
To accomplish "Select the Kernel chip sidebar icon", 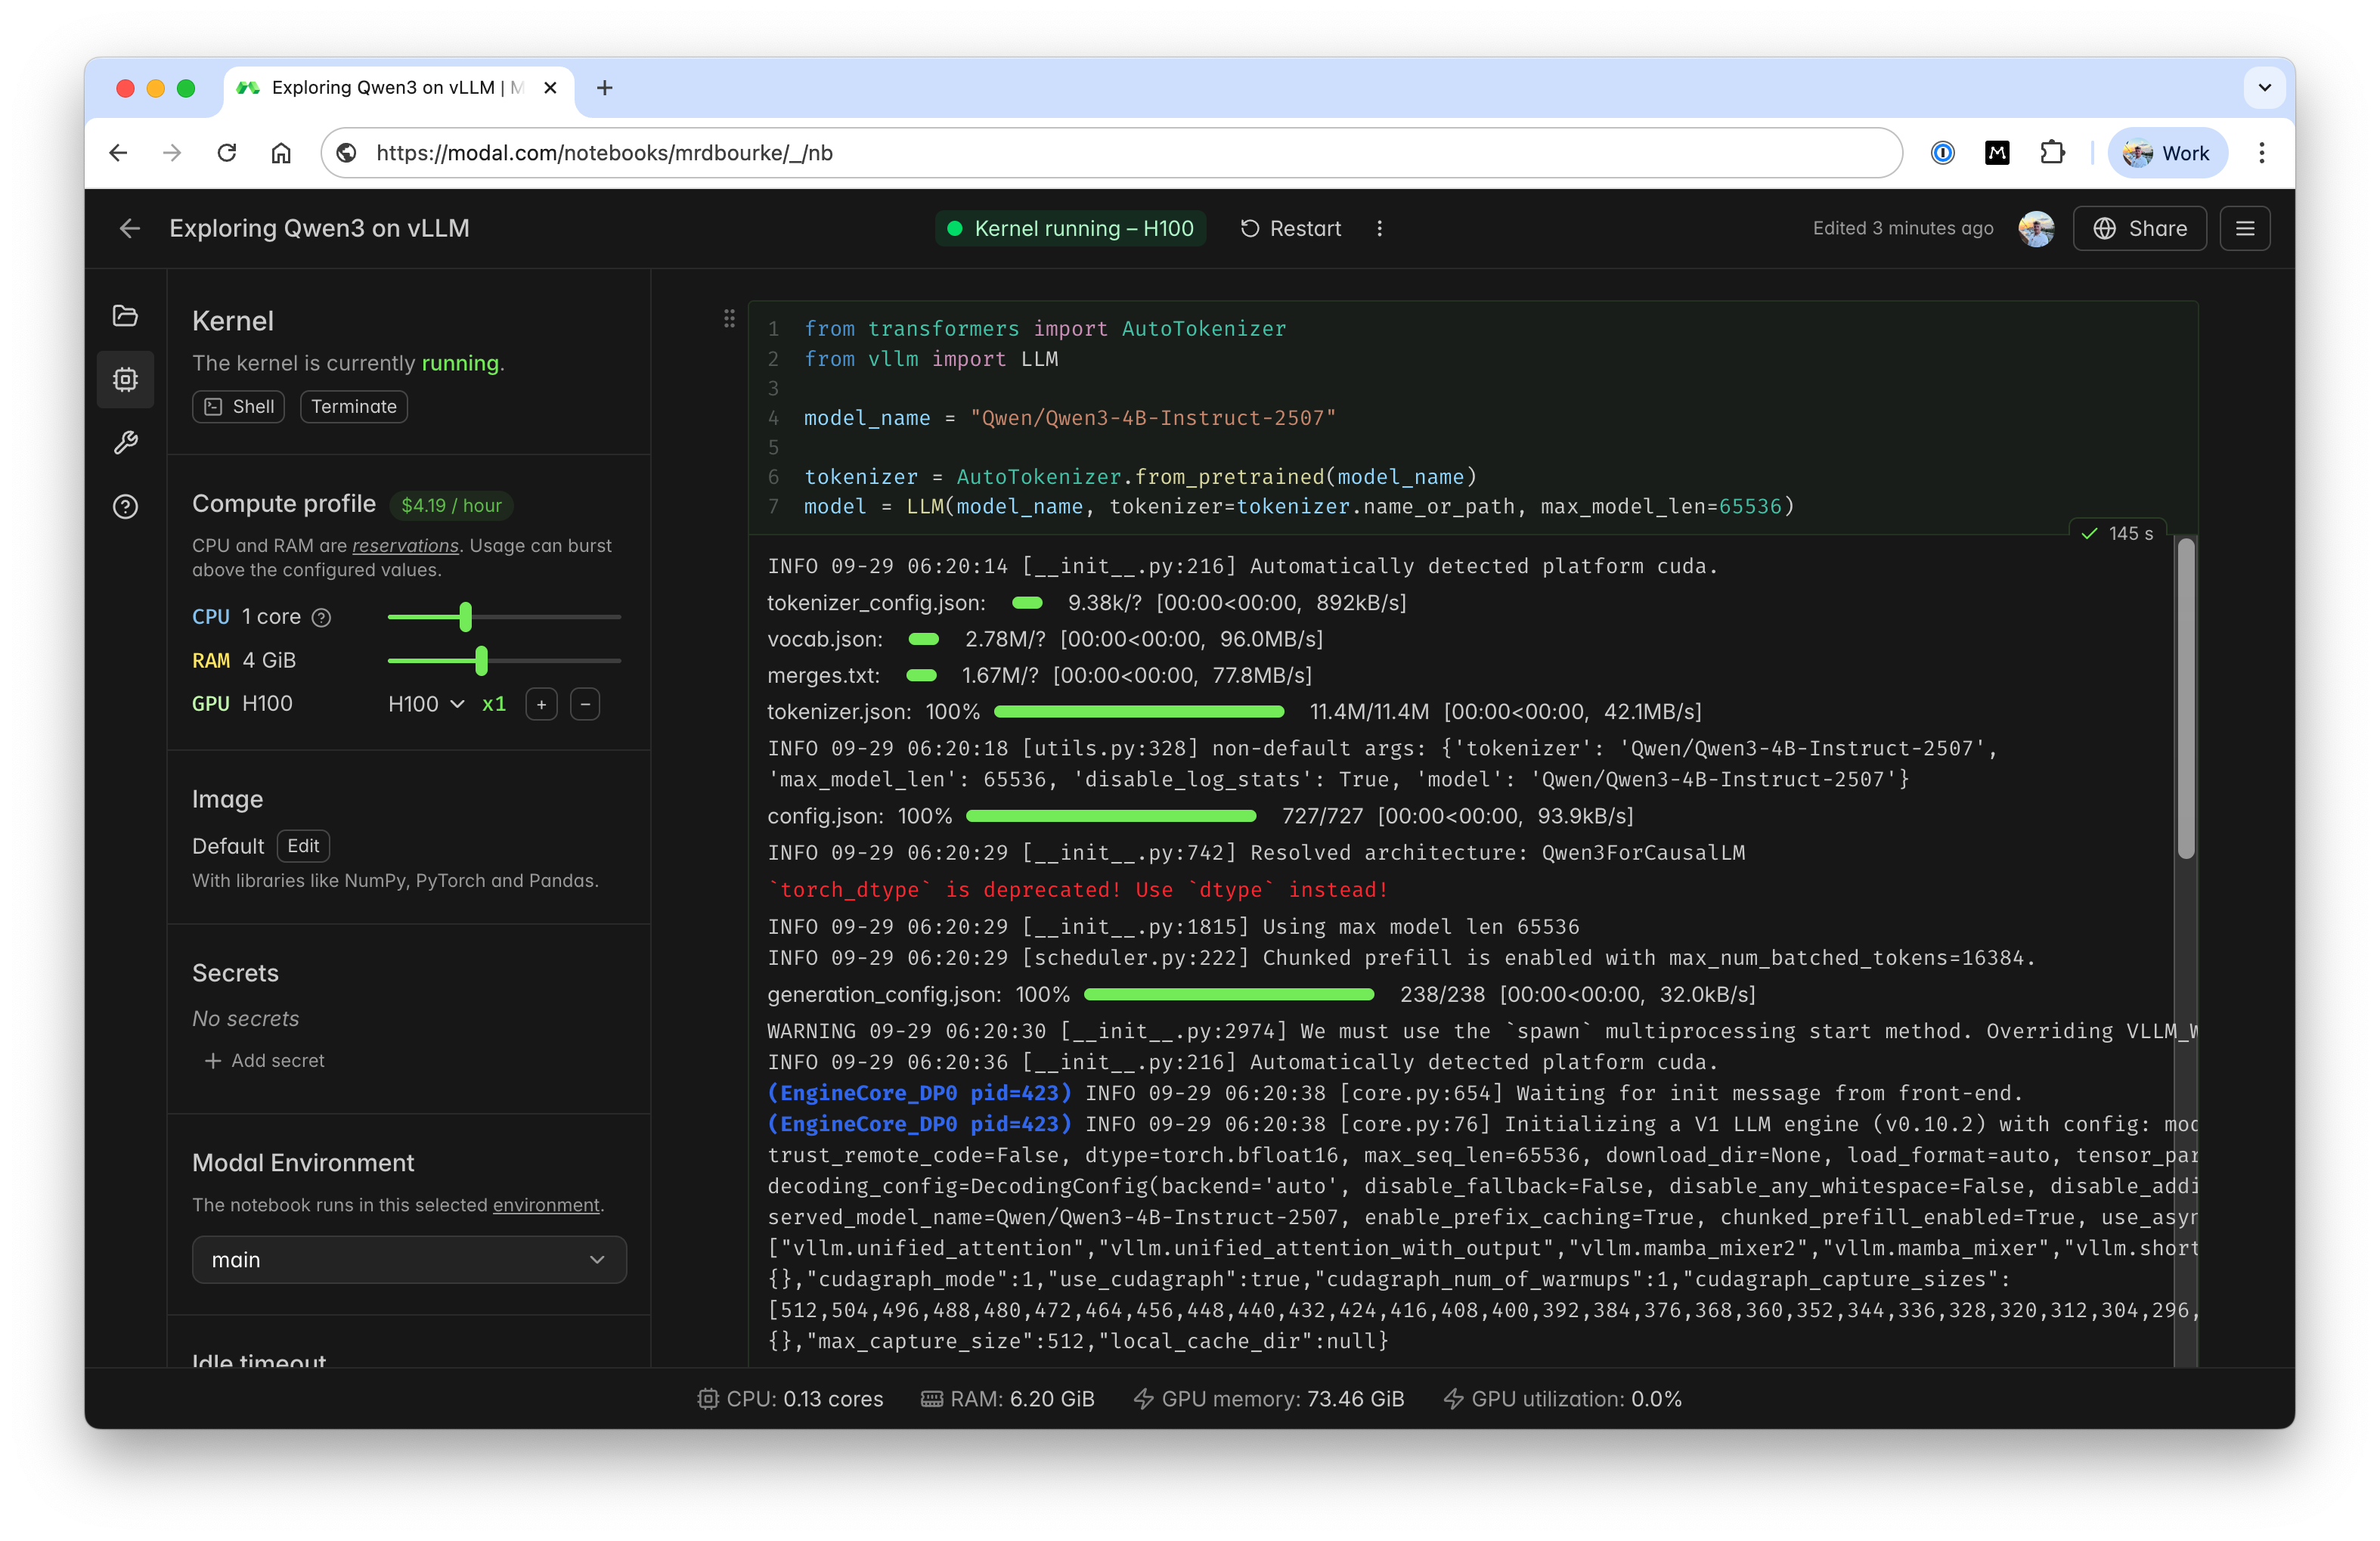I will pyautogui.click(x=125, y=379).
